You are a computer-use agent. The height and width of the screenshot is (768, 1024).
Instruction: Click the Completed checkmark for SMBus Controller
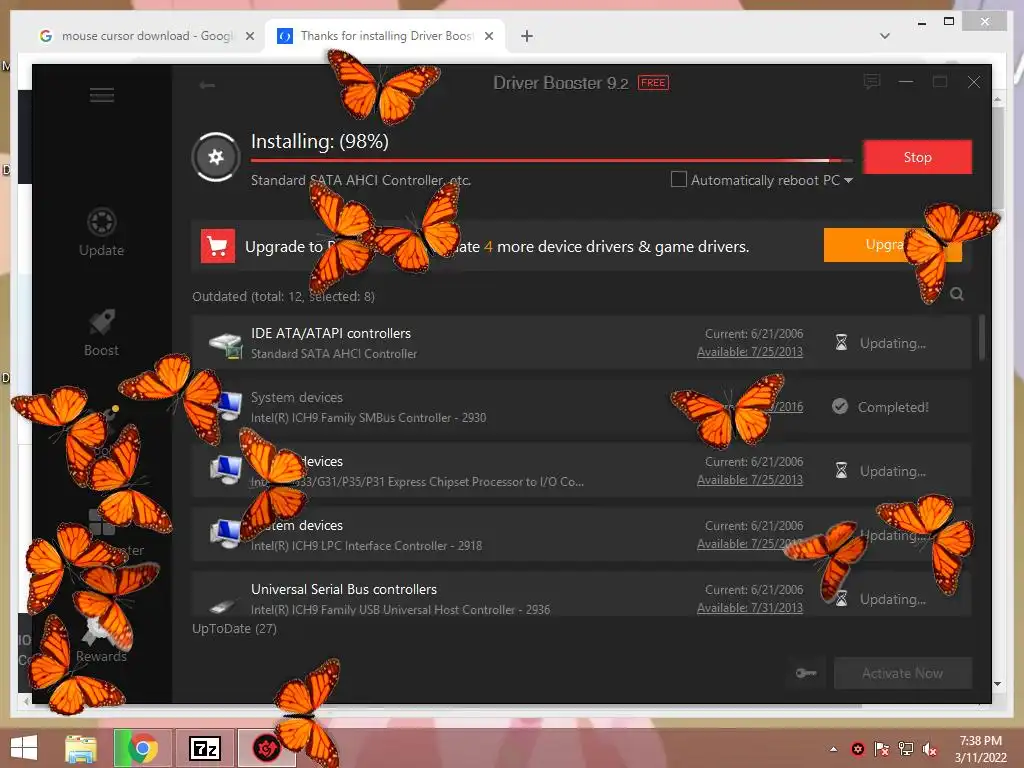click(840, 407)
